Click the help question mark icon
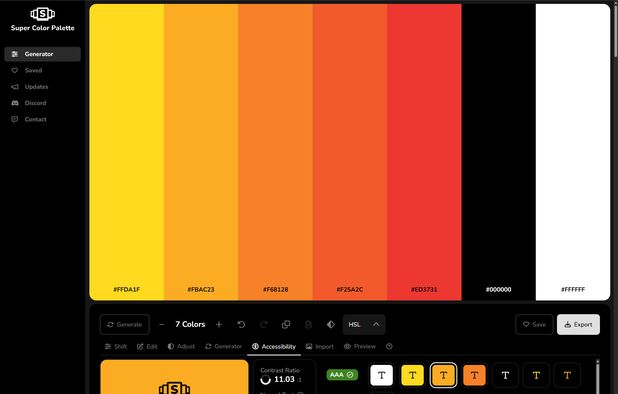Viewport: 618px width, 394px height. 389,347
